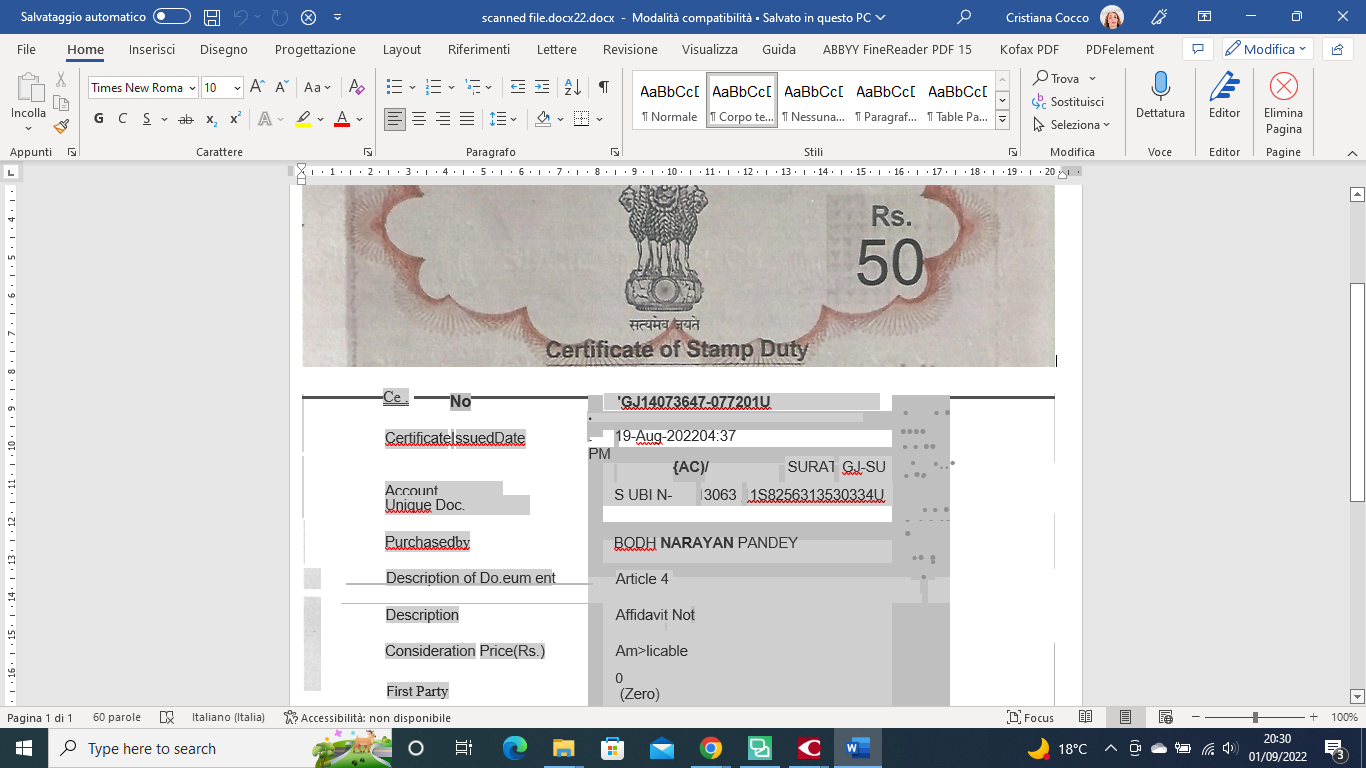Apply the Normale style
Screen dimensions: 1366x768
(x=669, y=101)
